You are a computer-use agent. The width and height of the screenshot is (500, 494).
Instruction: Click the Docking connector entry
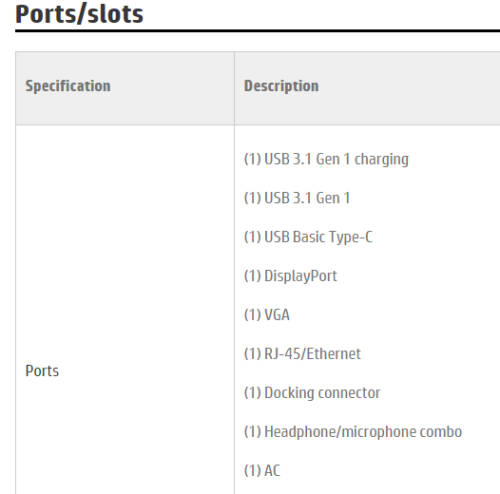[x=312, y=393]
